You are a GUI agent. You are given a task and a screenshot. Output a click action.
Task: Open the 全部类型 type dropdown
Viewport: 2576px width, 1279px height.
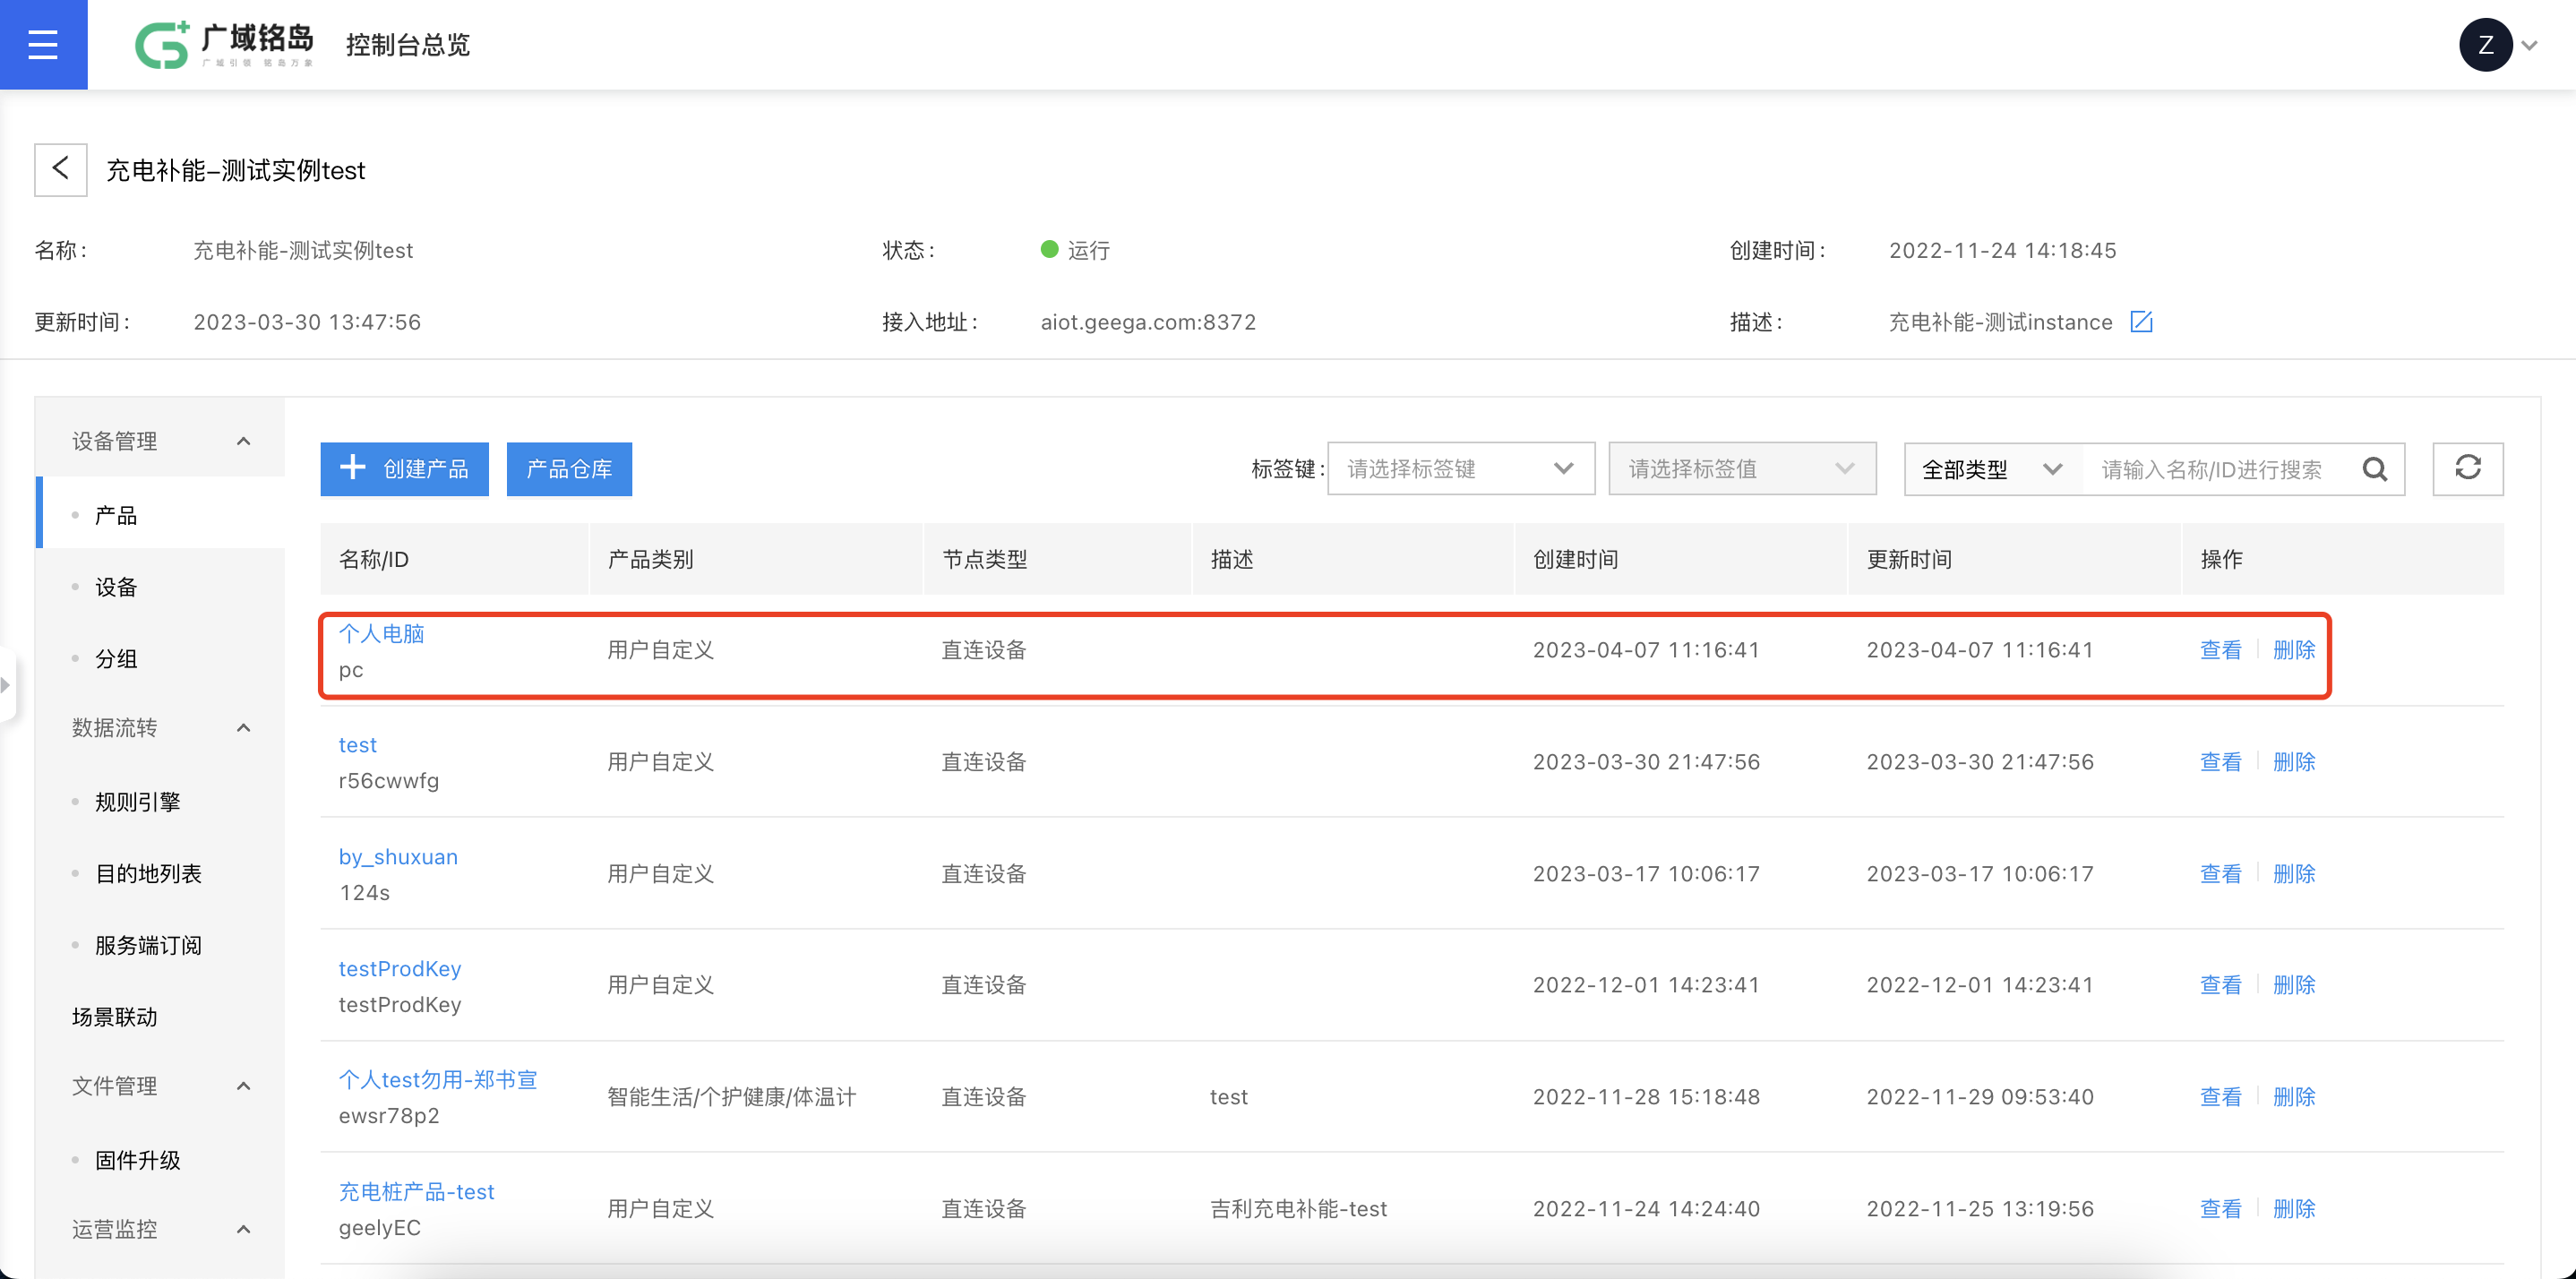[1991, 469]
